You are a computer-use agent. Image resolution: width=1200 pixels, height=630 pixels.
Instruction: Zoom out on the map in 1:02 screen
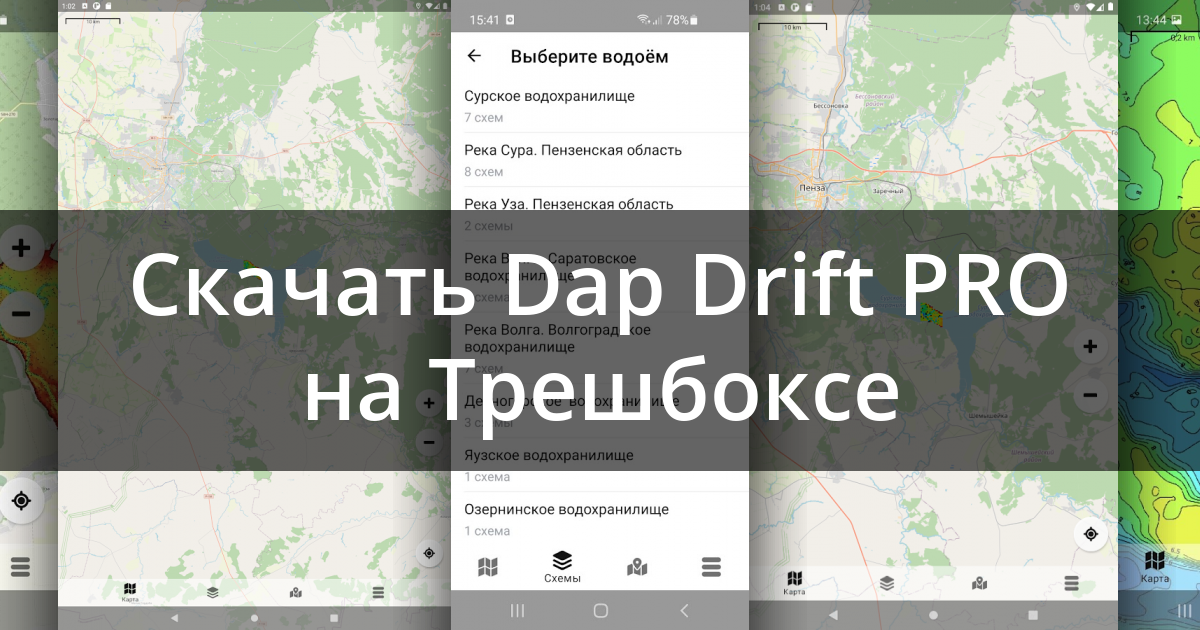pyautogui.click(x=429, y=441)
